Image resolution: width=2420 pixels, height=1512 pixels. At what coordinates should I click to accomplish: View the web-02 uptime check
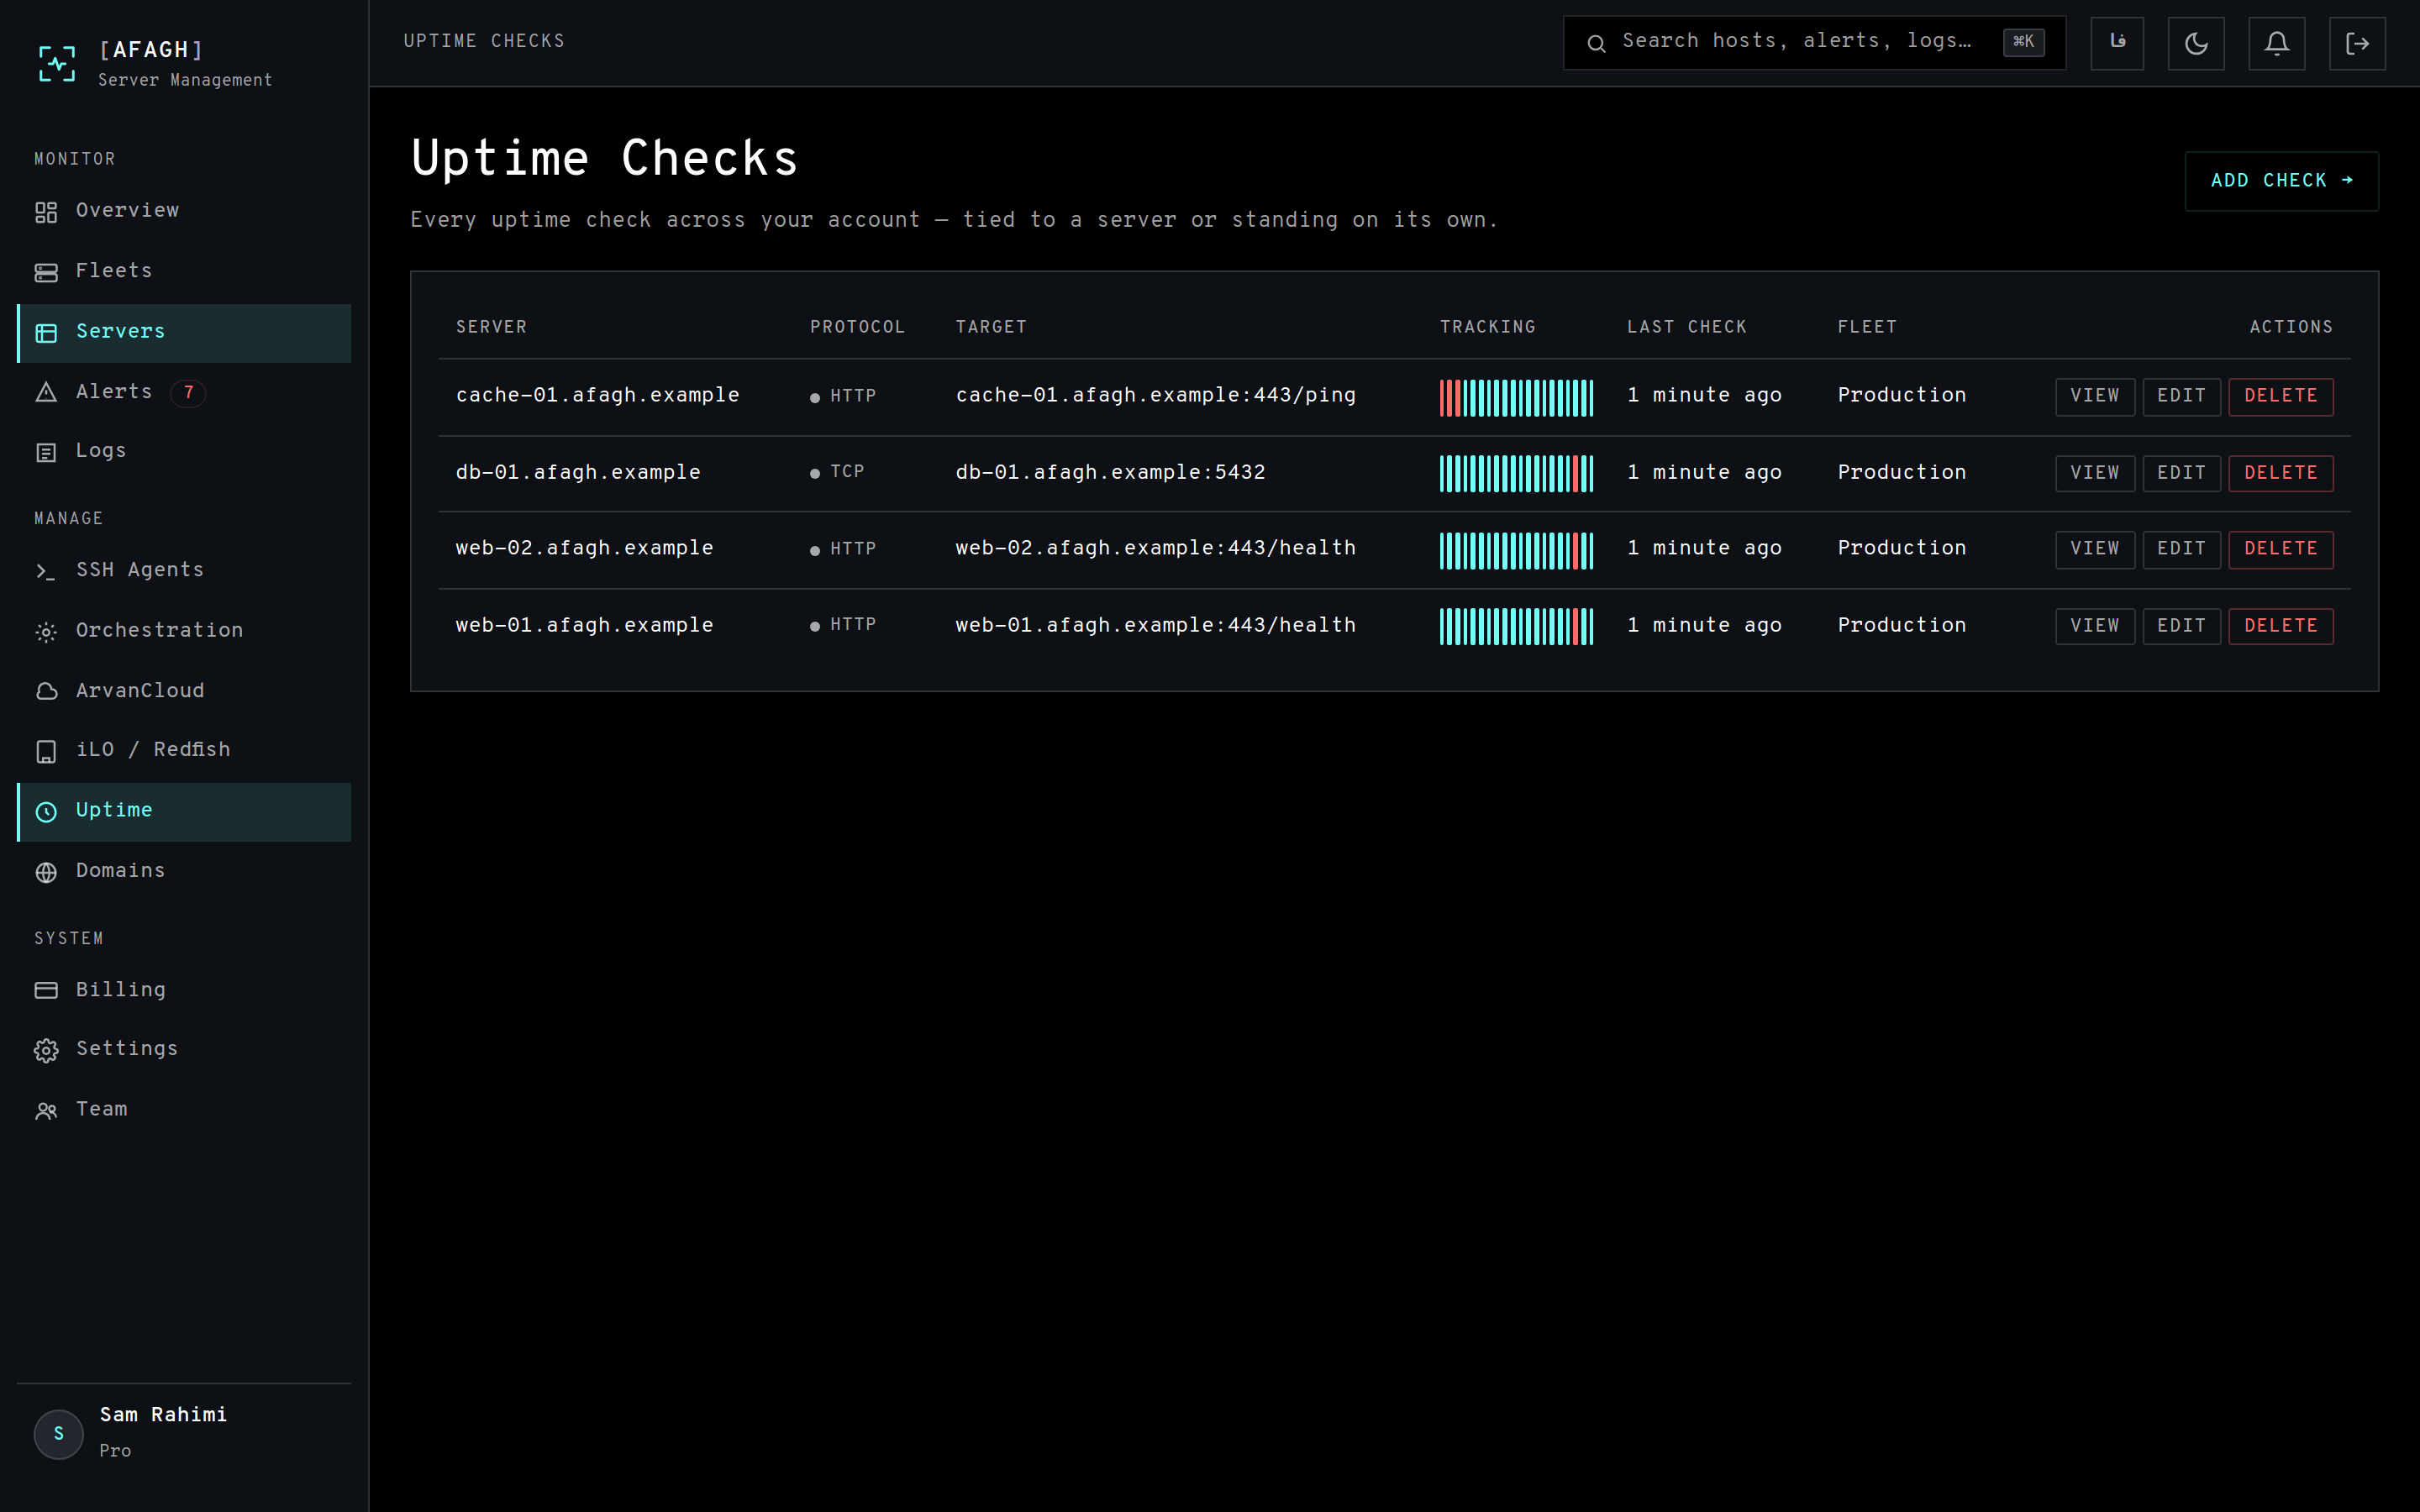click(x=2095, y=549)
